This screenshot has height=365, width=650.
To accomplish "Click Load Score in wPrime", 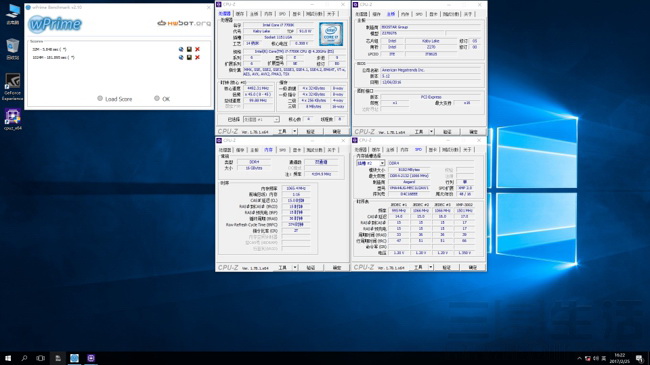I will (115, 99).
